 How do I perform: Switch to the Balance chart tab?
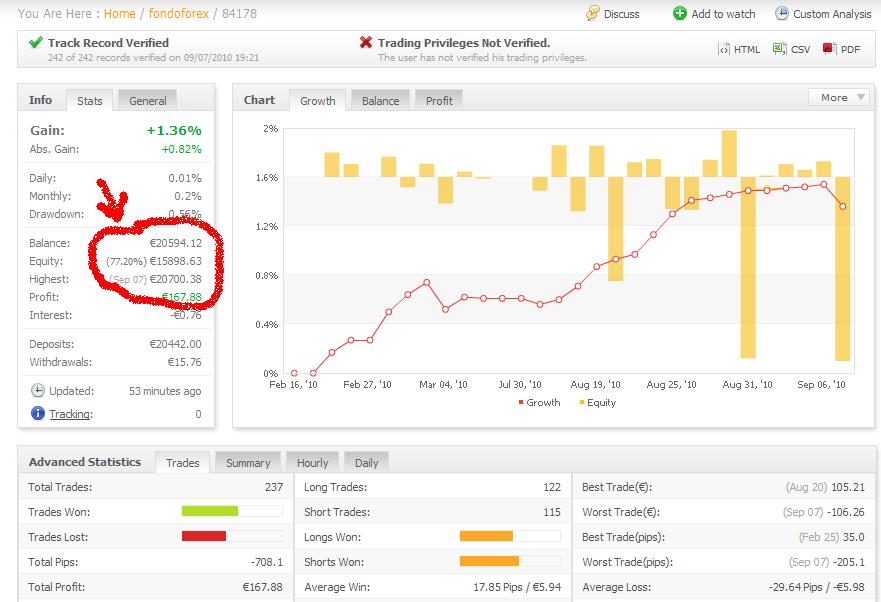pyautogui.click(x=380, y=100)
